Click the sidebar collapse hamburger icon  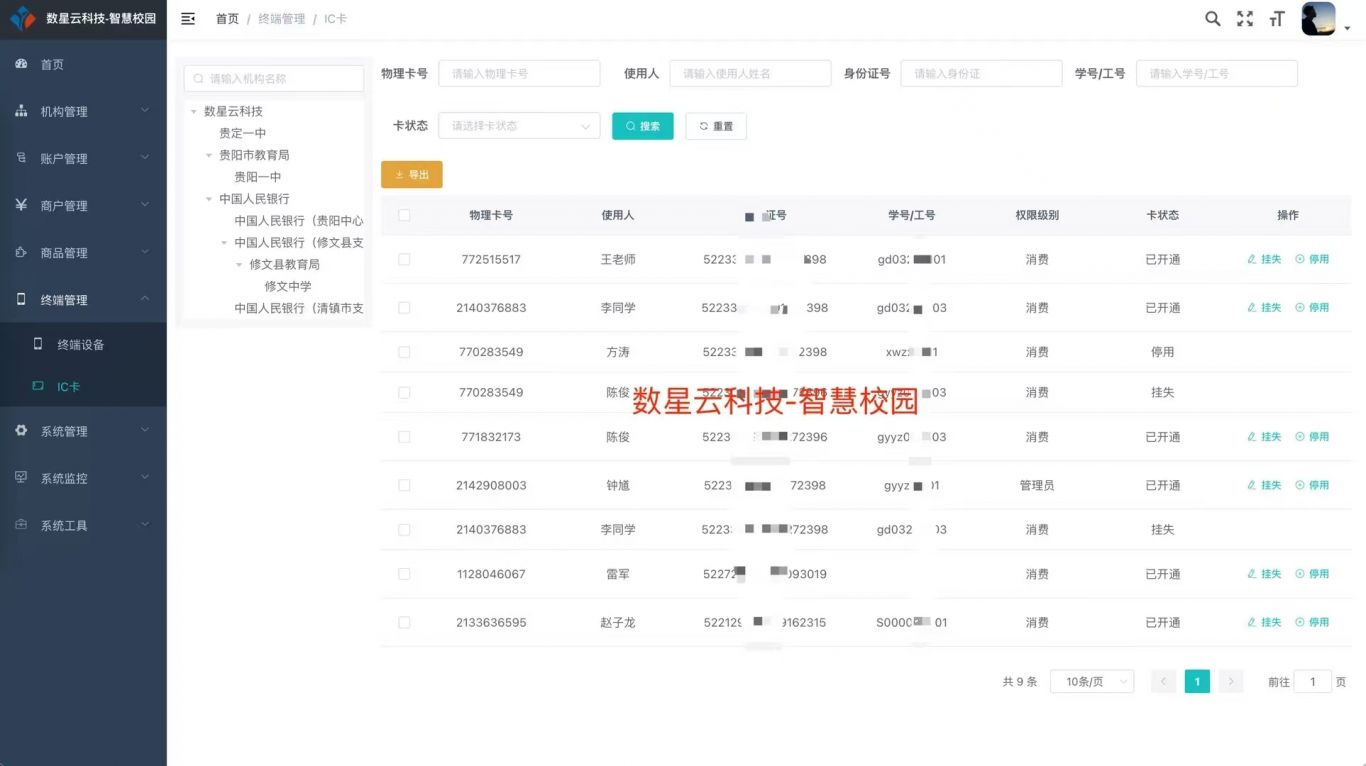tap(188, 18)
